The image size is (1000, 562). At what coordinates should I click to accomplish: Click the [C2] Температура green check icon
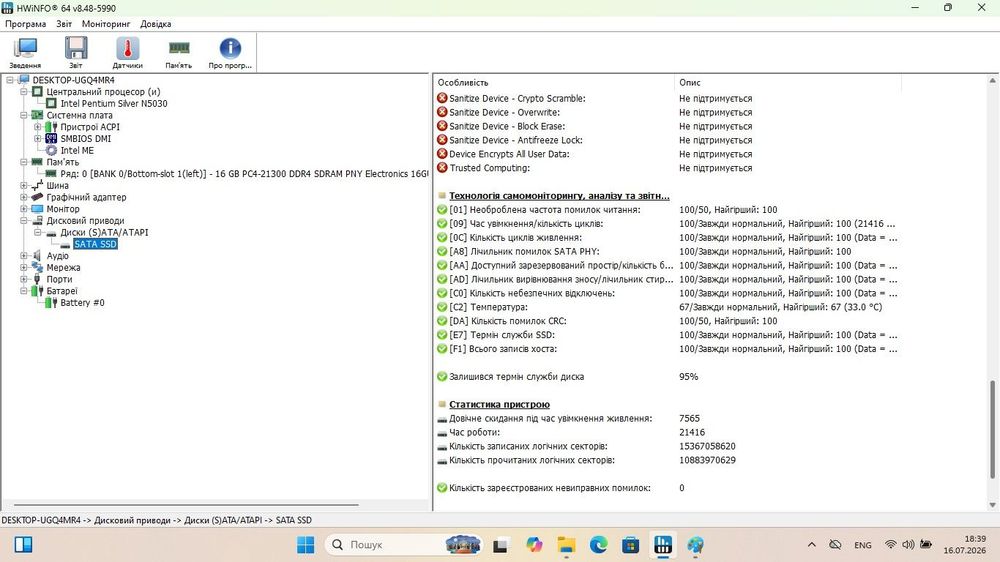(x=442, y=307)
